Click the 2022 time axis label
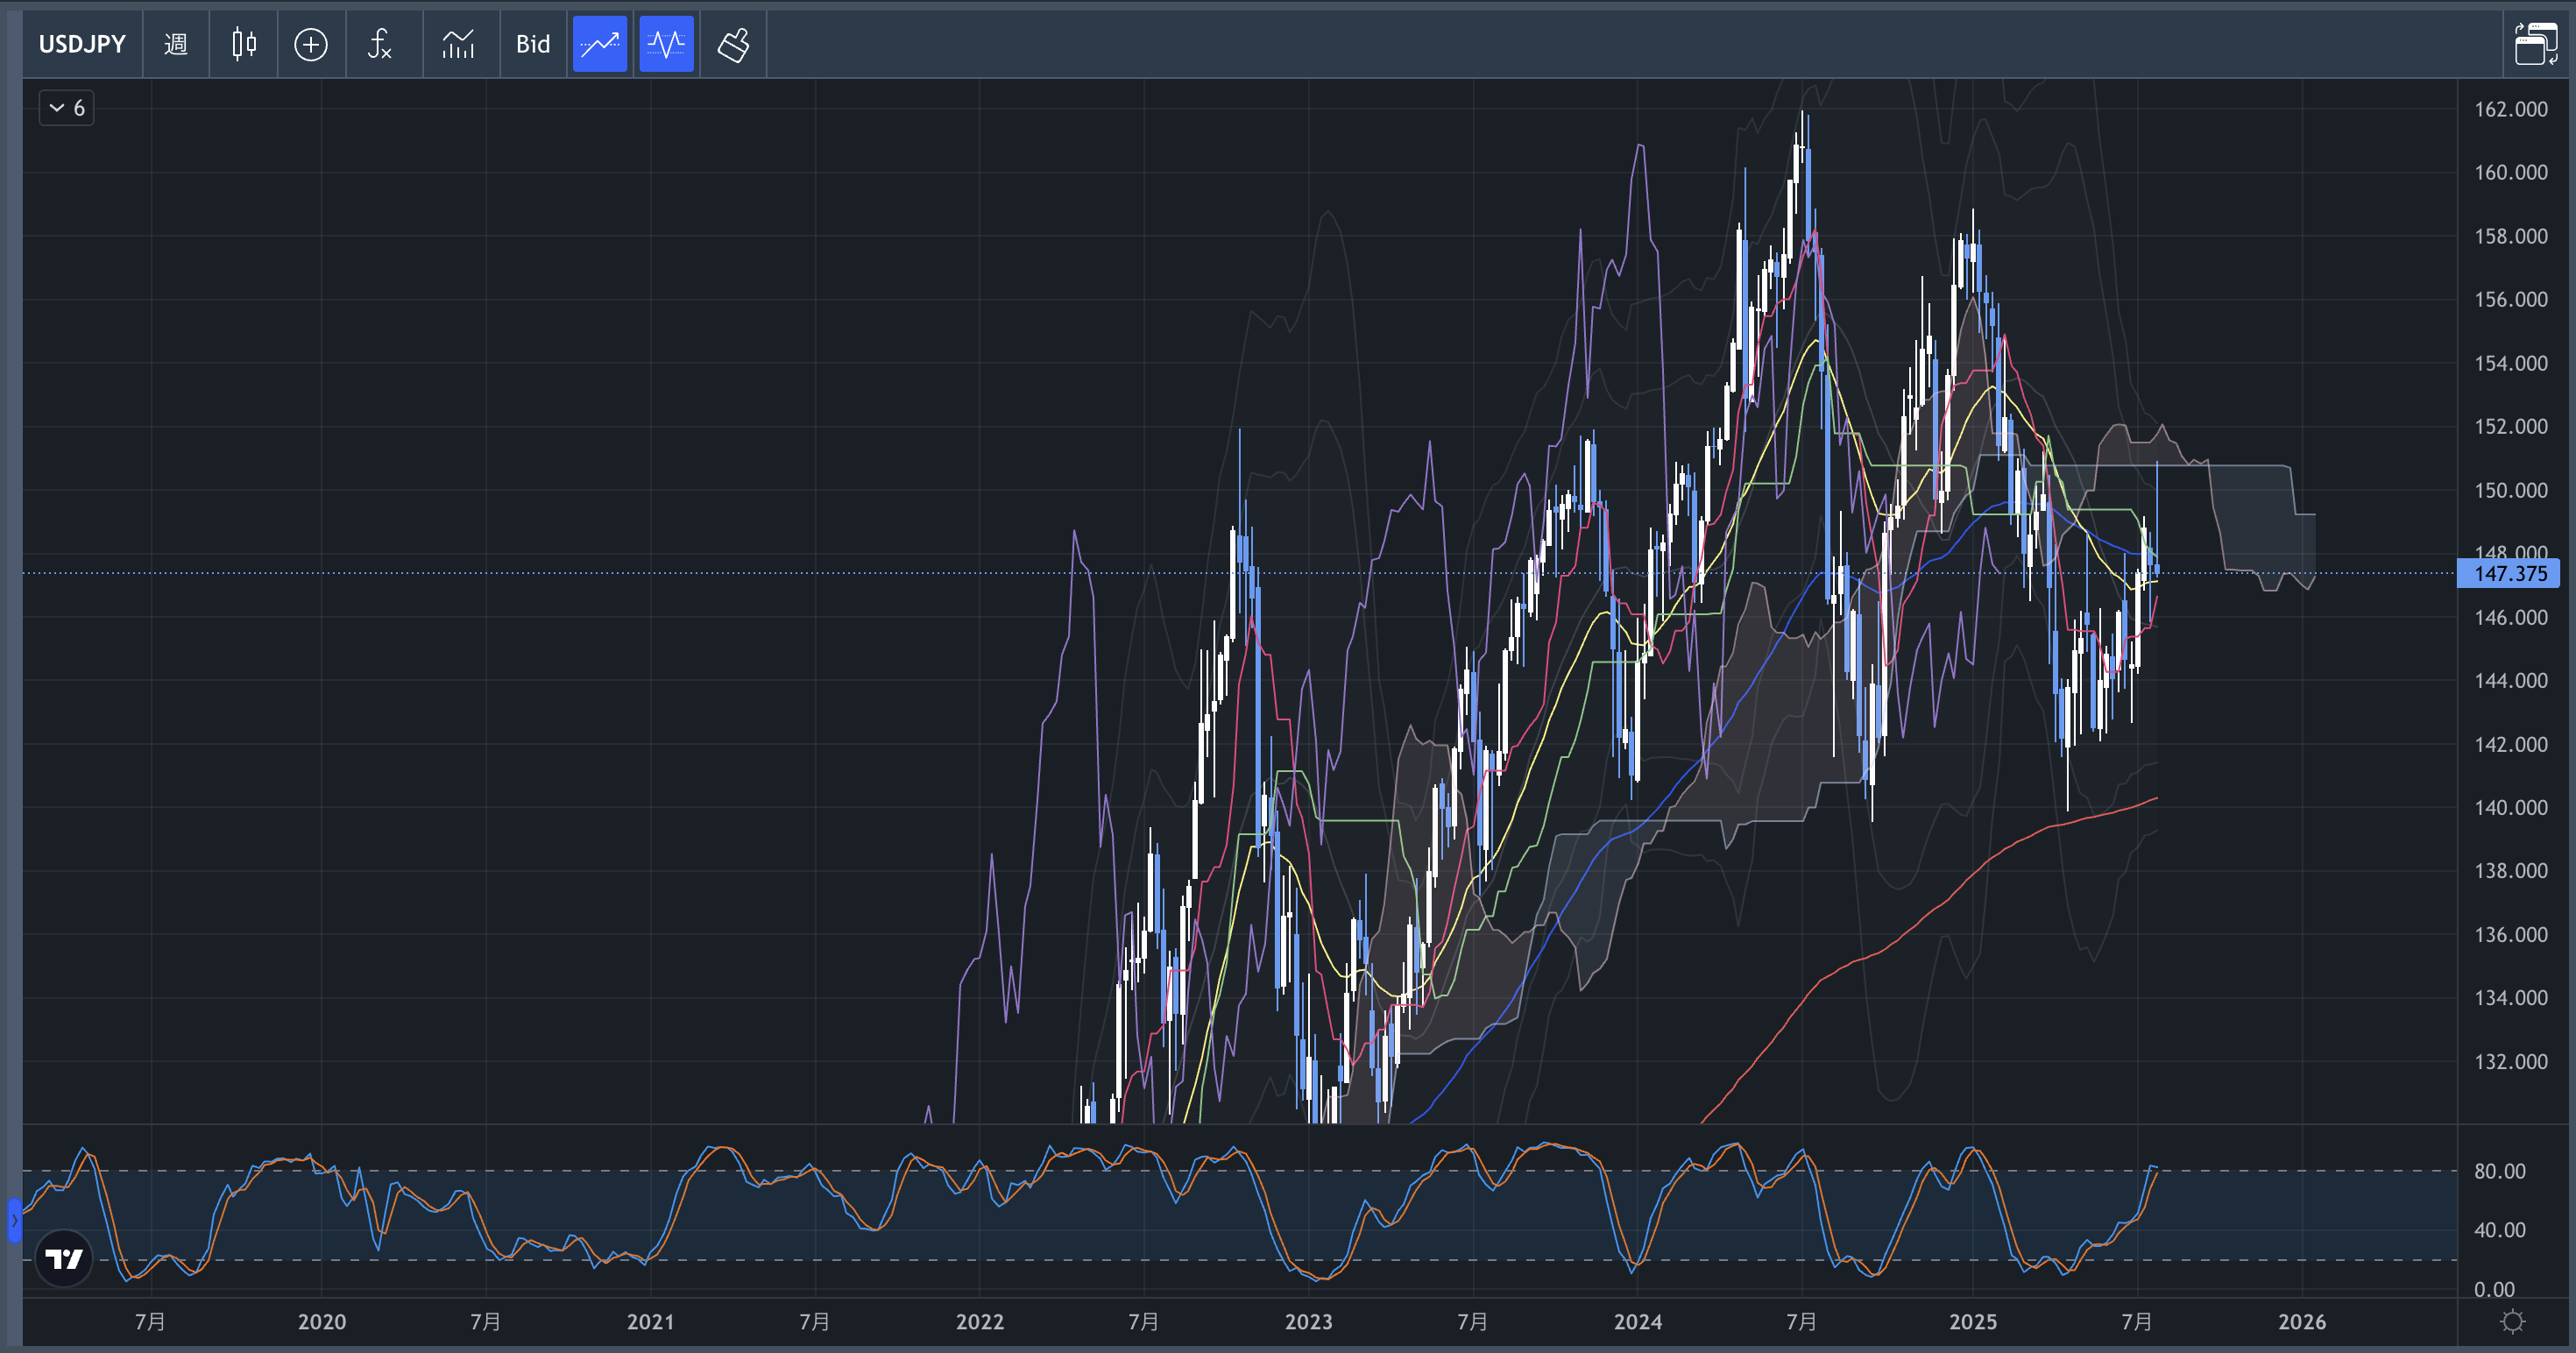This screenshot has width=2576, height=1353. pyautogui.click(x=980, y=1322)
